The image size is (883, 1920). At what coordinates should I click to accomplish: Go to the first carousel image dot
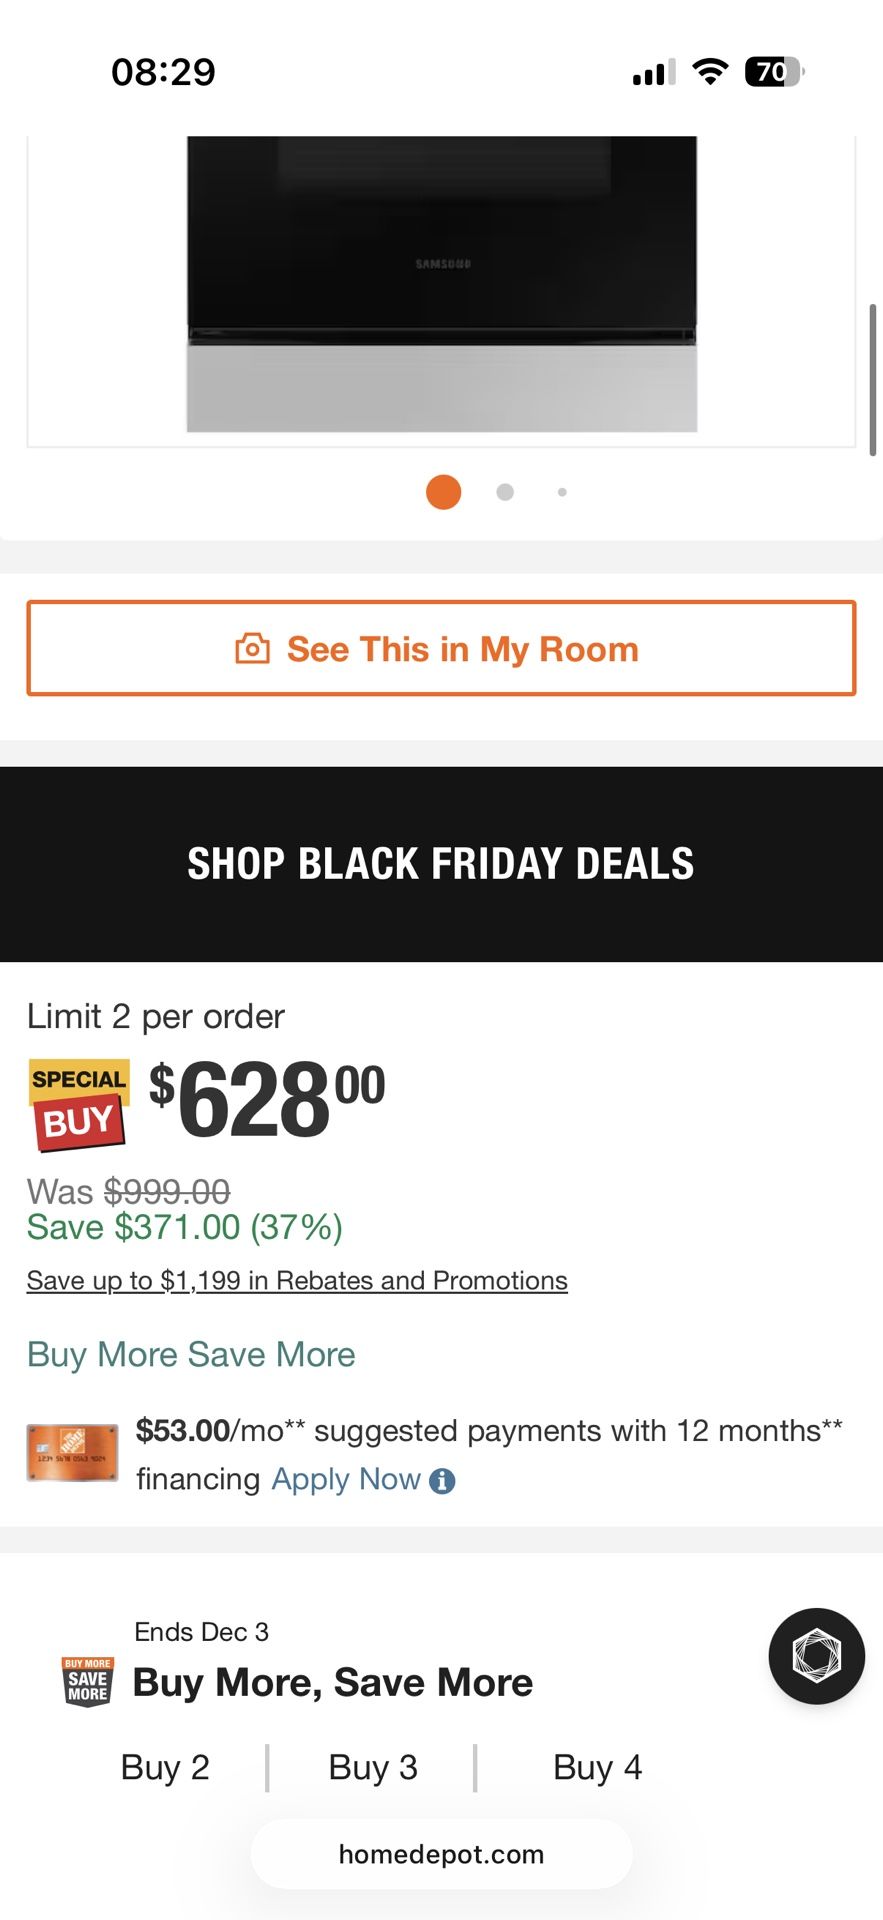443,492
